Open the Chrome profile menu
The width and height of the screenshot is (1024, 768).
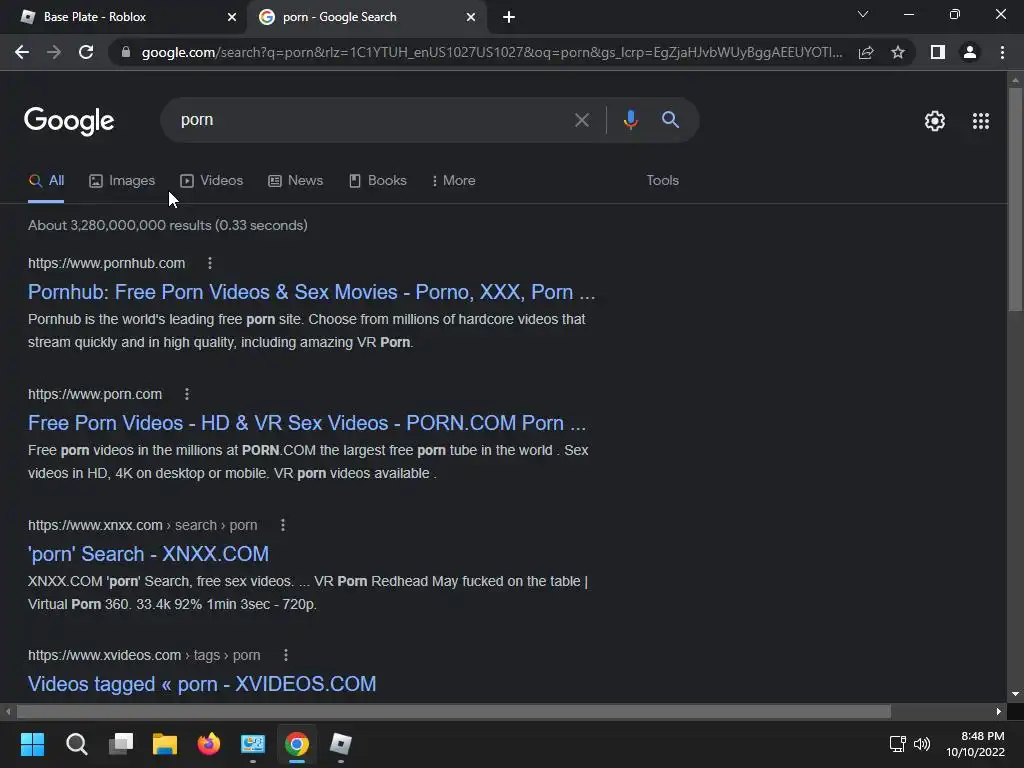pyautogui.click(x=970, y=52)
